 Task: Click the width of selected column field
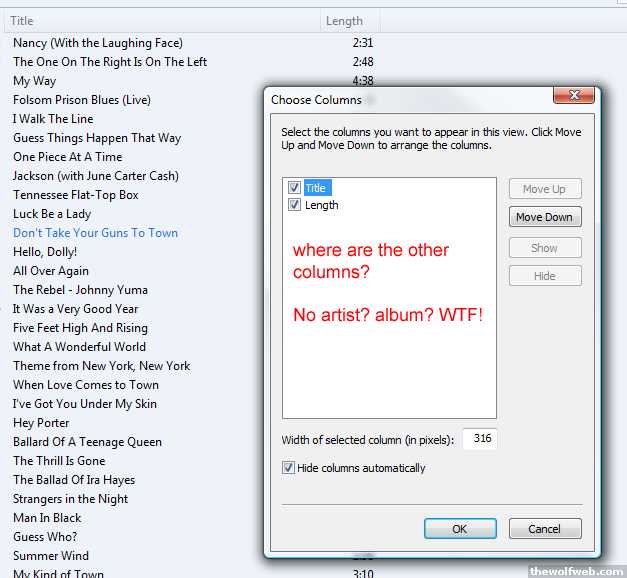[479, 439]
